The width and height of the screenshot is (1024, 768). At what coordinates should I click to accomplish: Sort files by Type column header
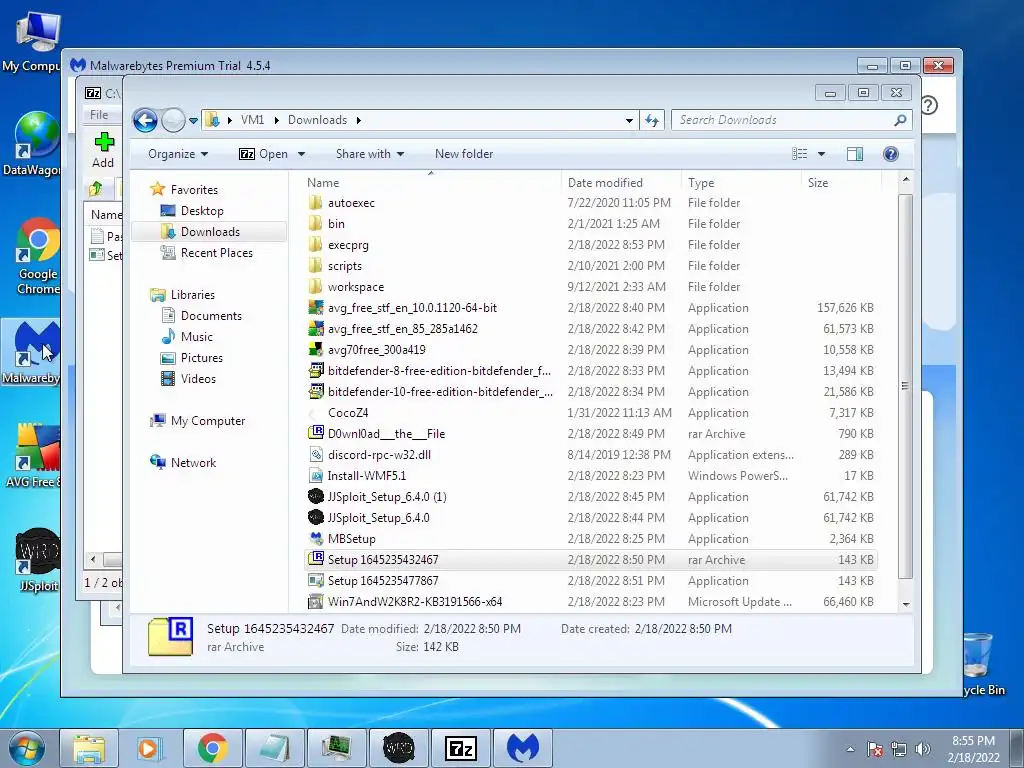coord(741,183)
